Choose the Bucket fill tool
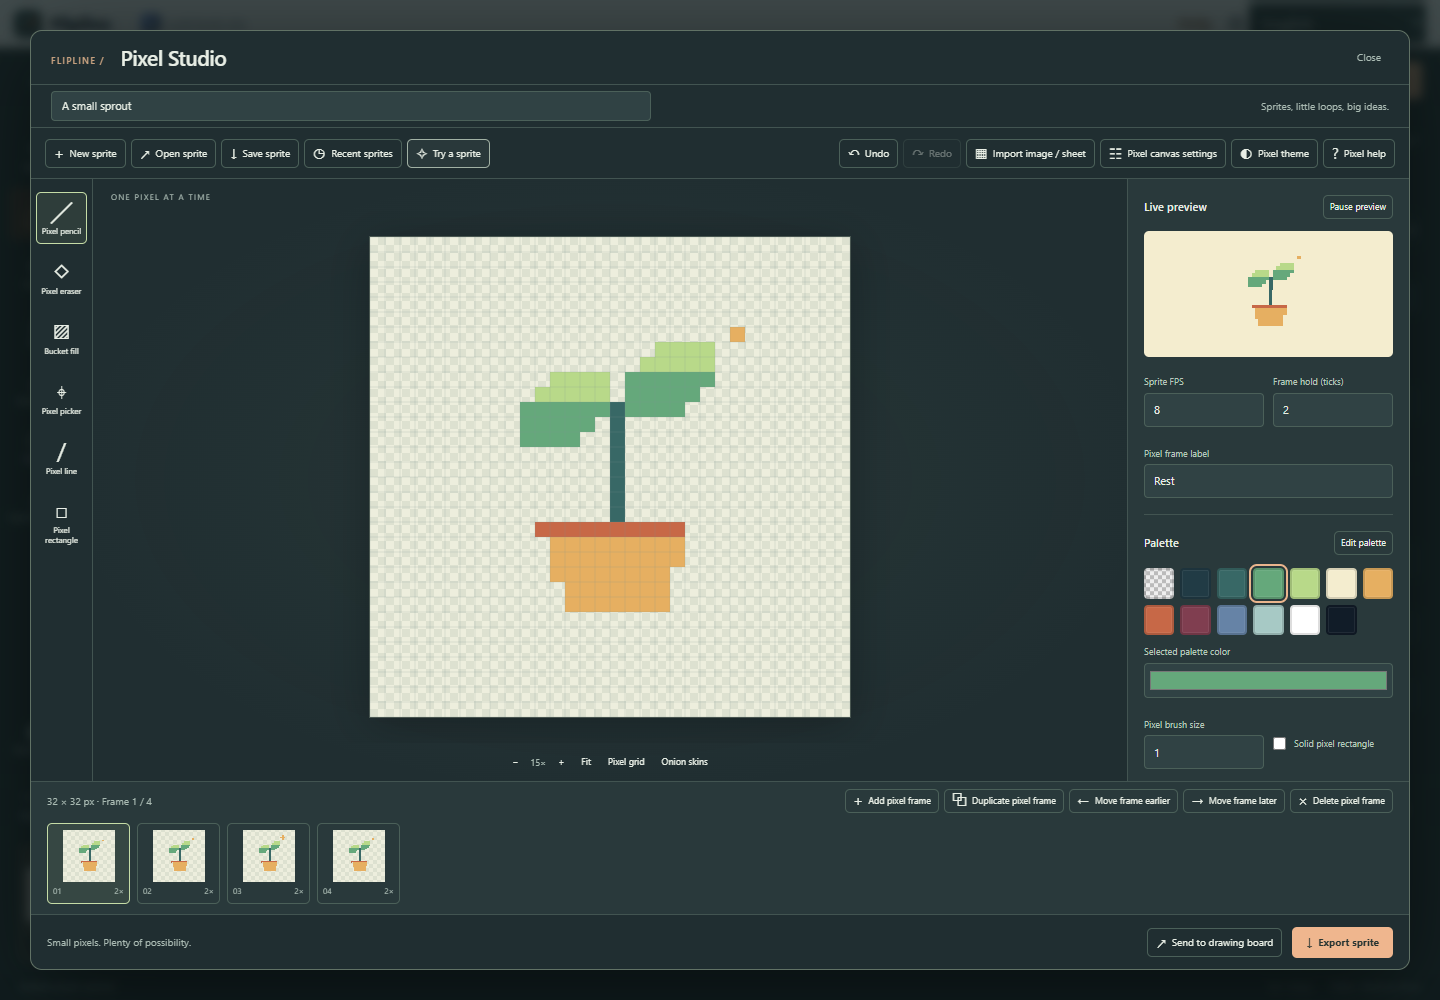 coord(61,338)
